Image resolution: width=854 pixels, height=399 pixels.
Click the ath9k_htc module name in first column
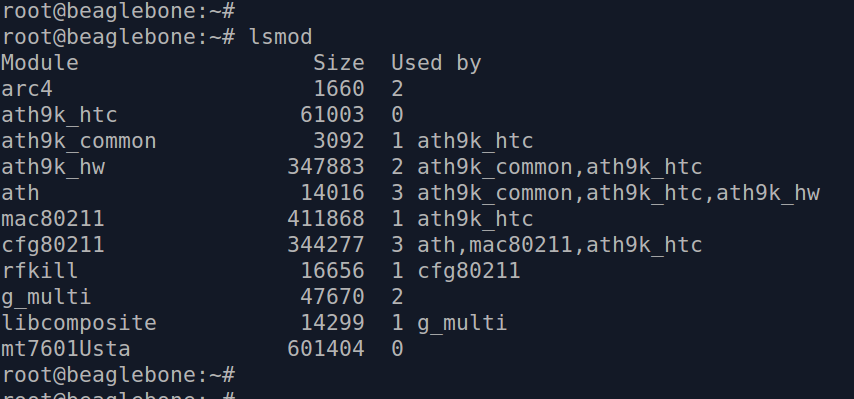59,115
